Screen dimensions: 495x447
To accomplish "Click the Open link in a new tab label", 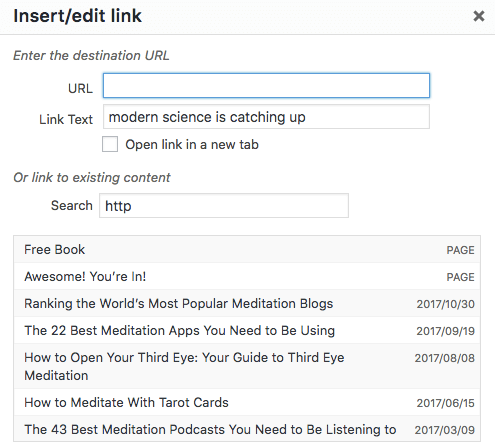I will (x=192, y=145).
